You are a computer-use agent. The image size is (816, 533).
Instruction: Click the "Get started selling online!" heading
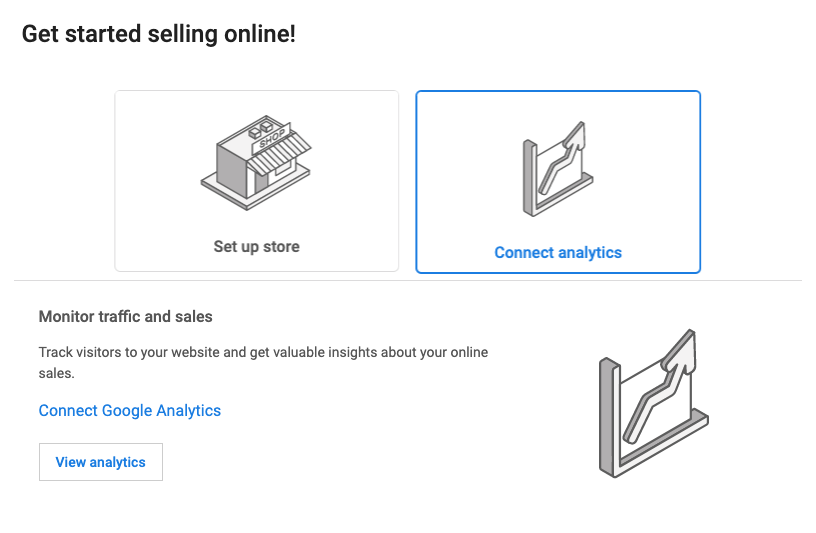pos(159,34)
